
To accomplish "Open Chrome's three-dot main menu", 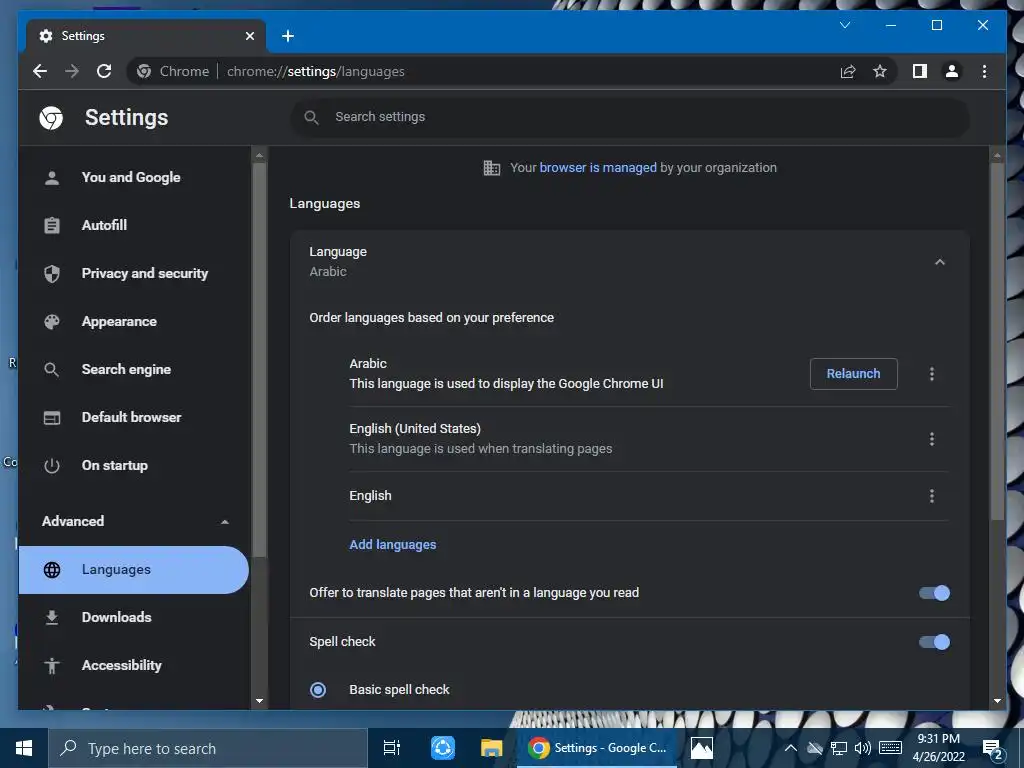I will pos(984,71).
